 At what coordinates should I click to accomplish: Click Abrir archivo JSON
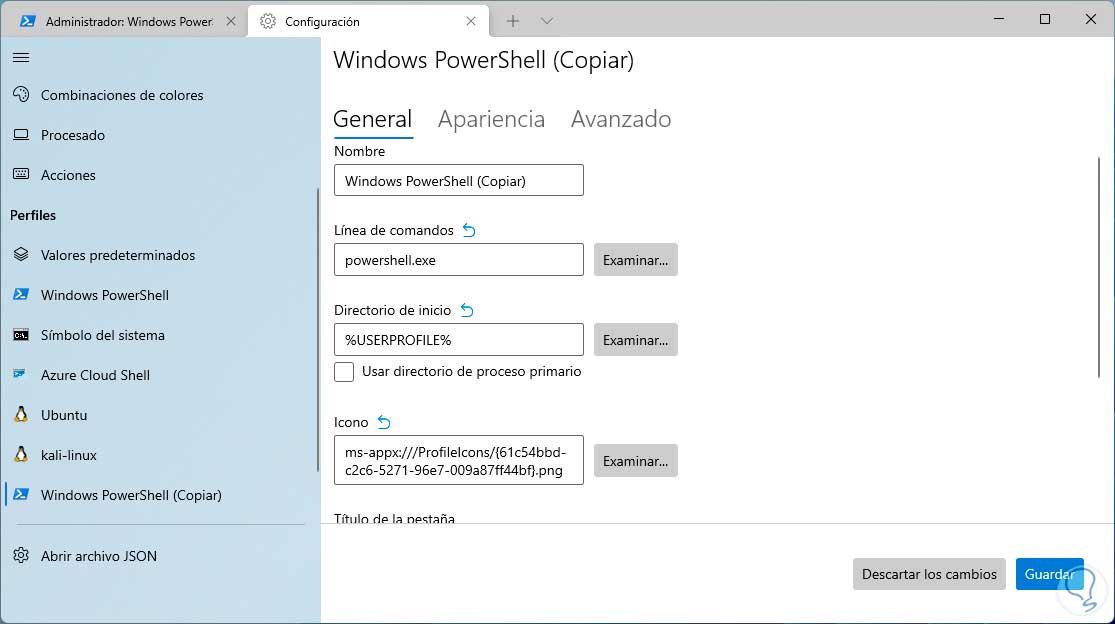coord(161,556)
